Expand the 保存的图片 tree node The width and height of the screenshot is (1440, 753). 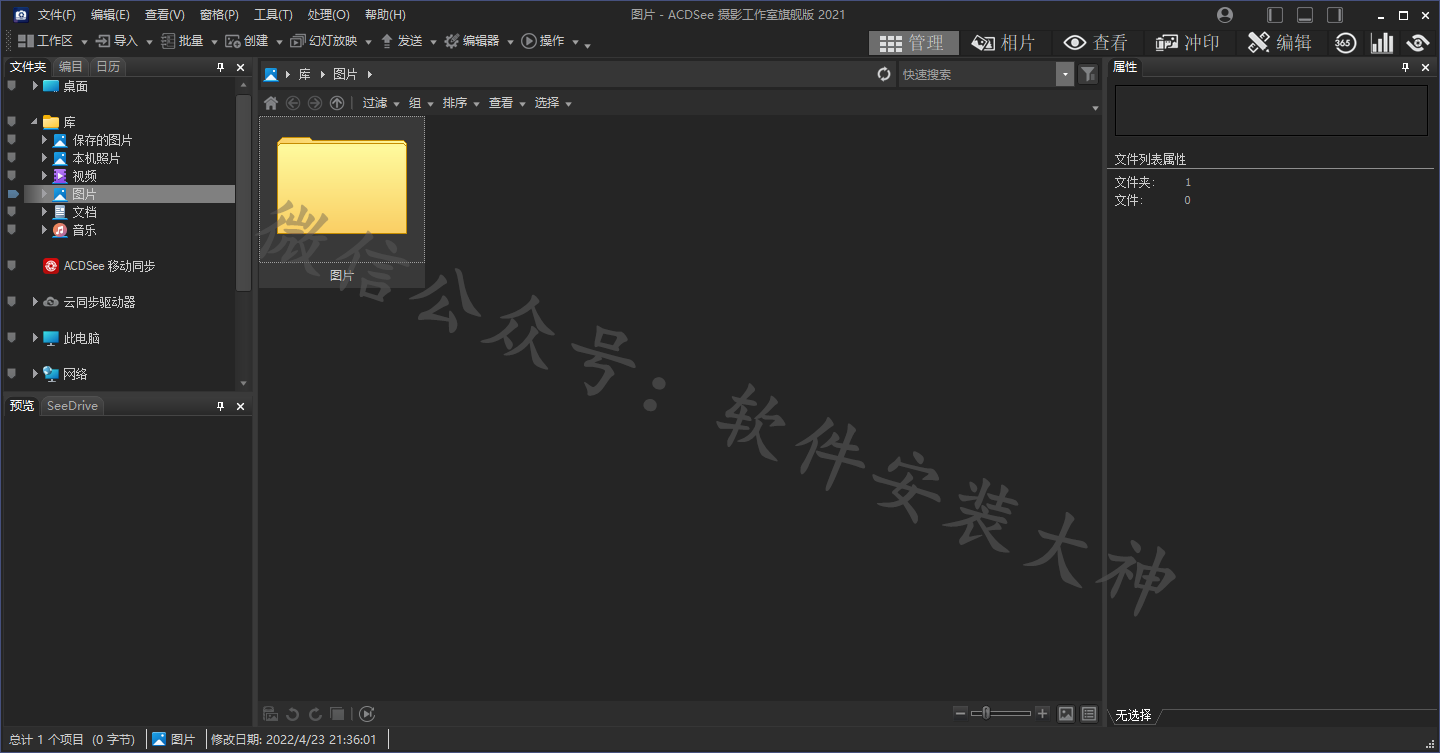[x=44, y=140]
